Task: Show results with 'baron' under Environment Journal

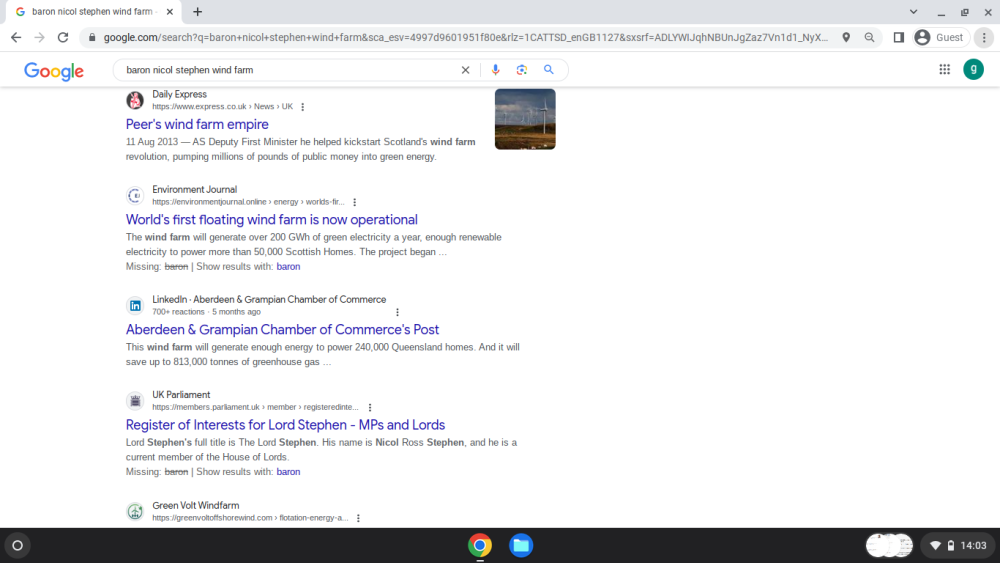Action: (288, 267)
